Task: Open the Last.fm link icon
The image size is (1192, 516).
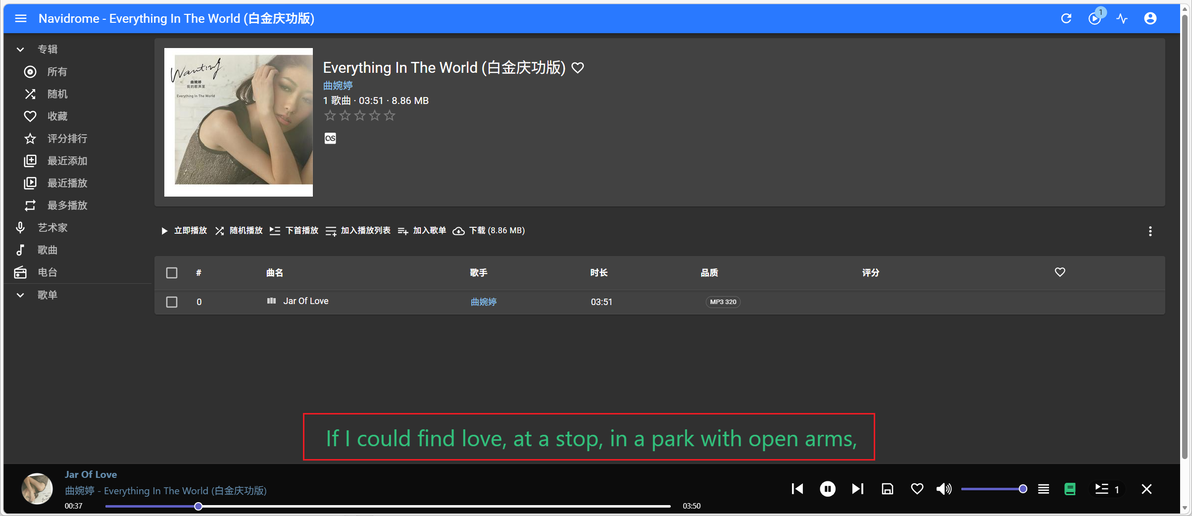Action: pos(330,138)
